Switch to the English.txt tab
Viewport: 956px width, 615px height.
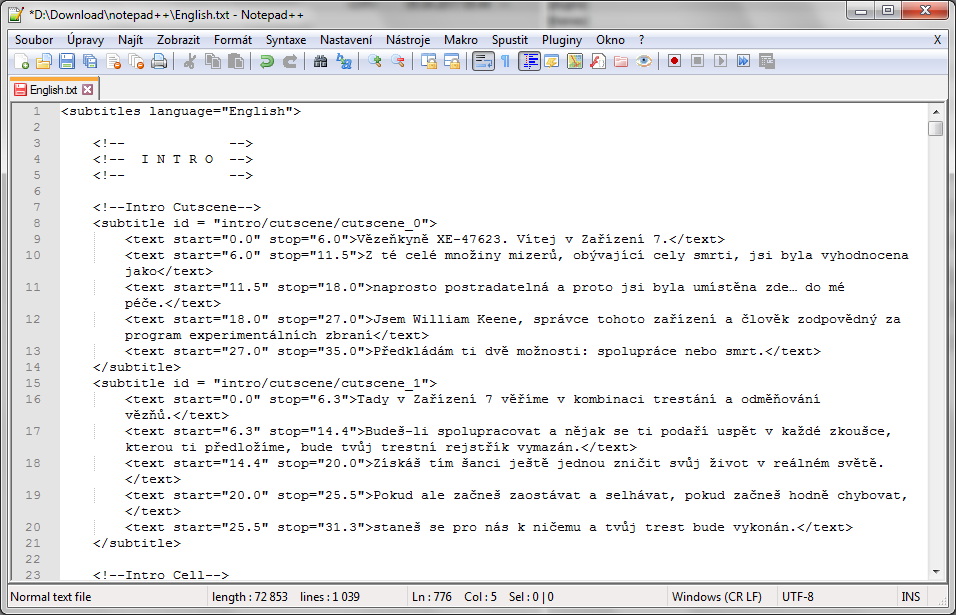(x=52, y=90)
